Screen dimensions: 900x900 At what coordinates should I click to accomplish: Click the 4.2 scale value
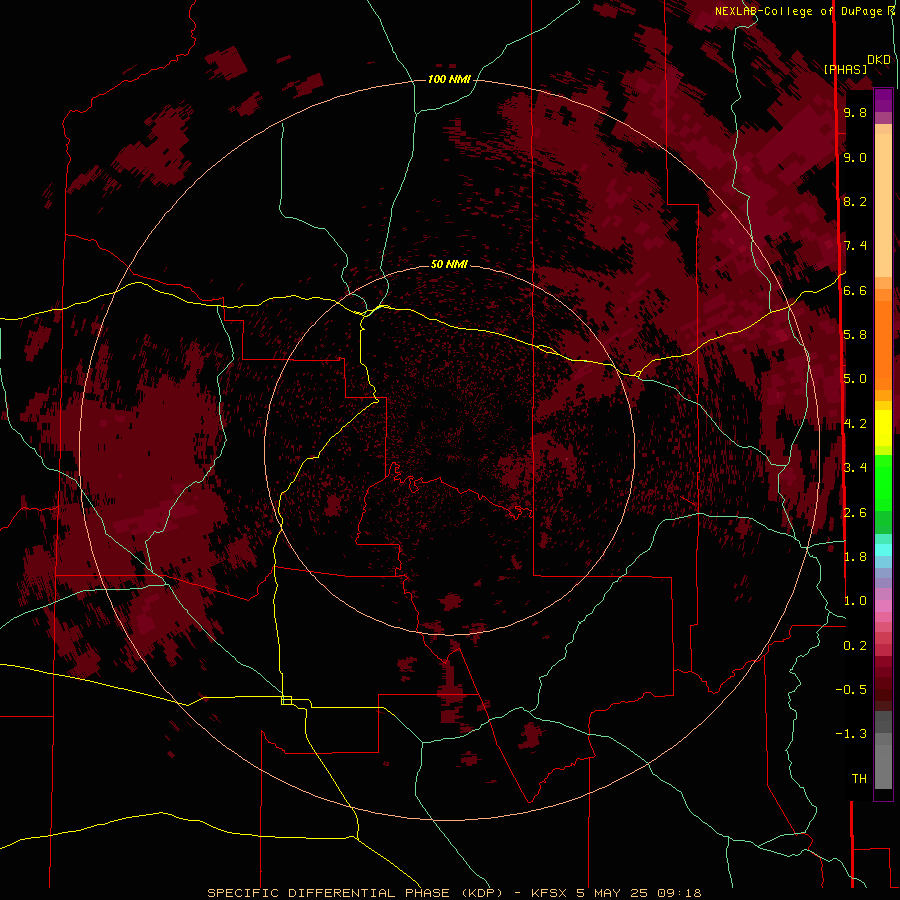tap(855, 424)
